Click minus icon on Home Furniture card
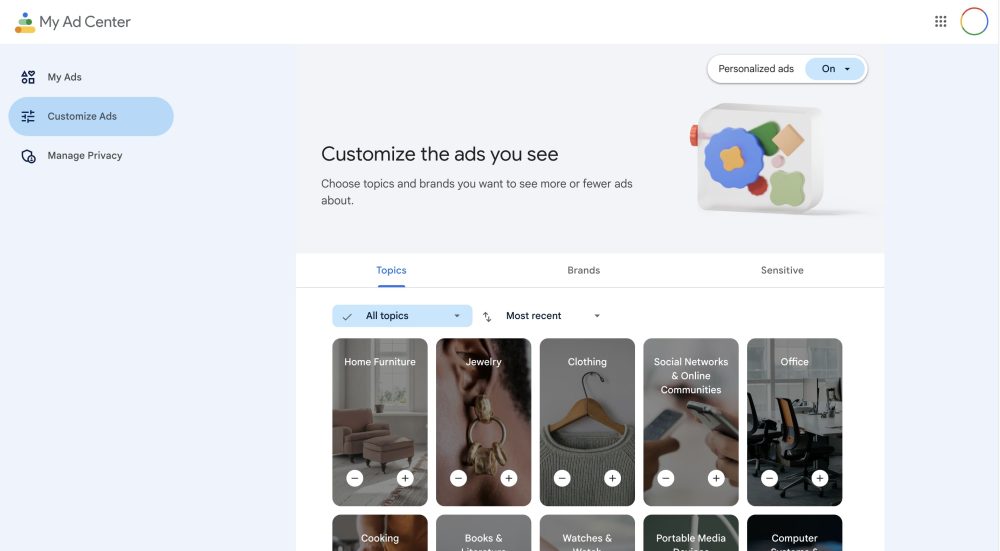 point(355,478)
